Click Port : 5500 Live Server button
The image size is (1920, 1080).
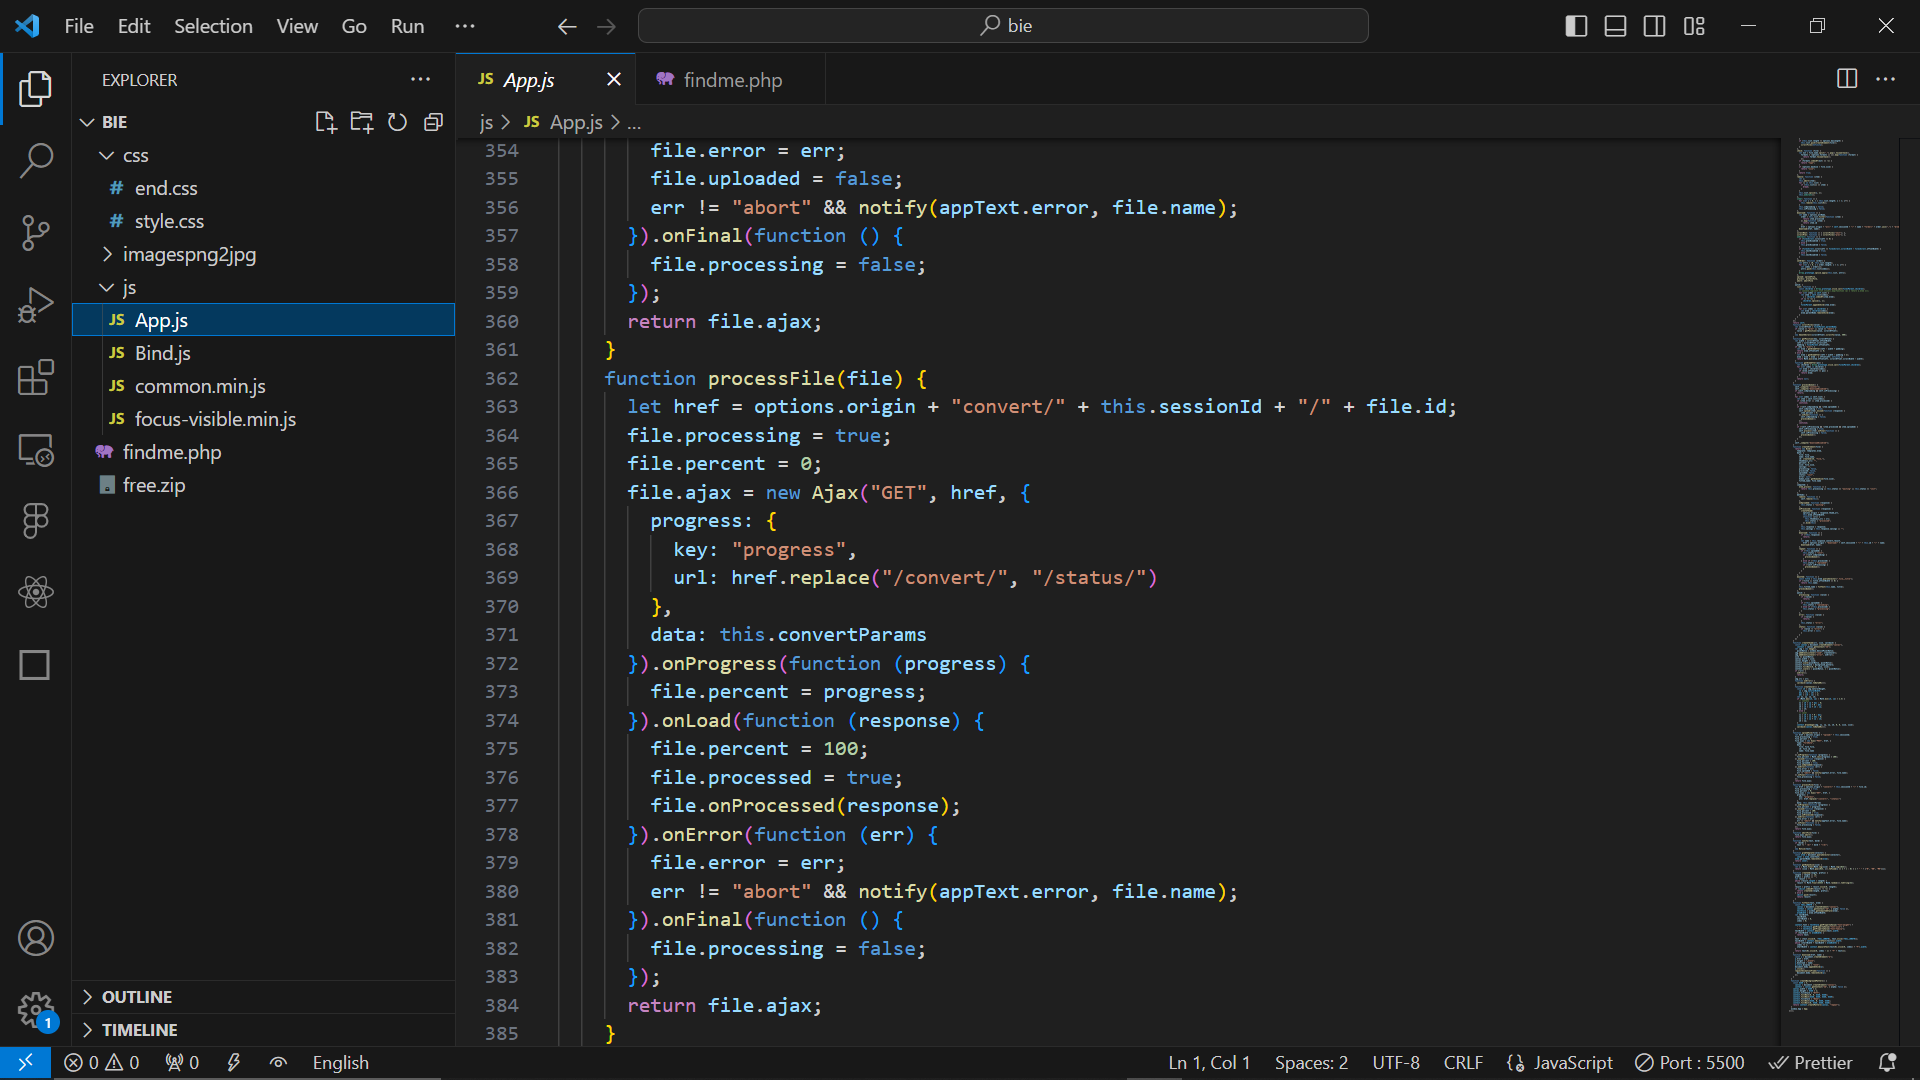click(x=1689, y=1063)
